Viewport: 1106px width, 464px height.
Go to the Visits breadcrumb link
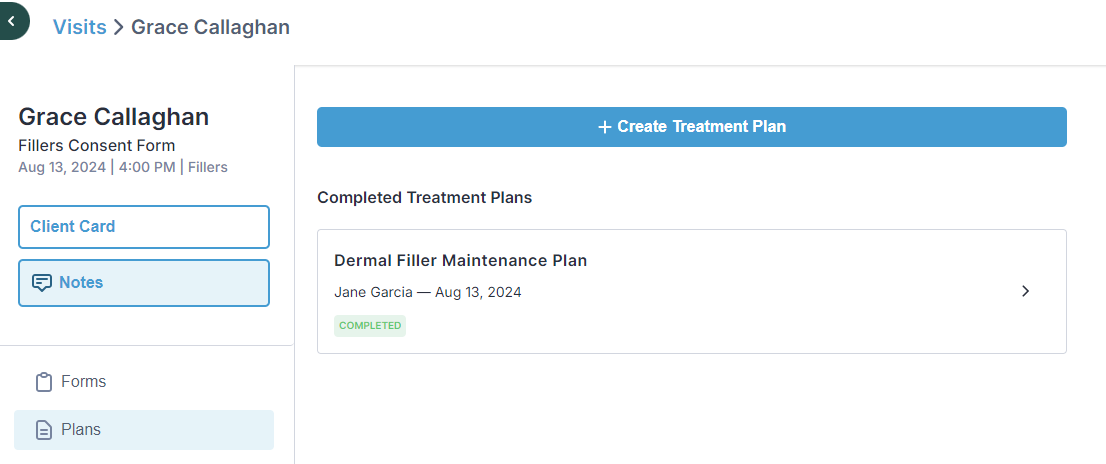pyautogui.click(x=80, y=28)
